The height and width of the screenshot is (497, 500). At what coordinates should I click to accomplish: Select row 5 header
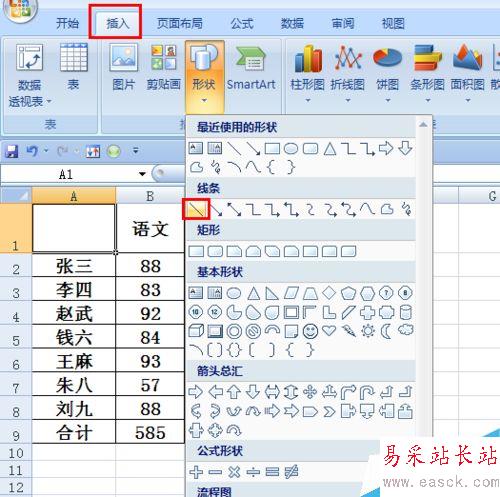click(x=16, y=337)
